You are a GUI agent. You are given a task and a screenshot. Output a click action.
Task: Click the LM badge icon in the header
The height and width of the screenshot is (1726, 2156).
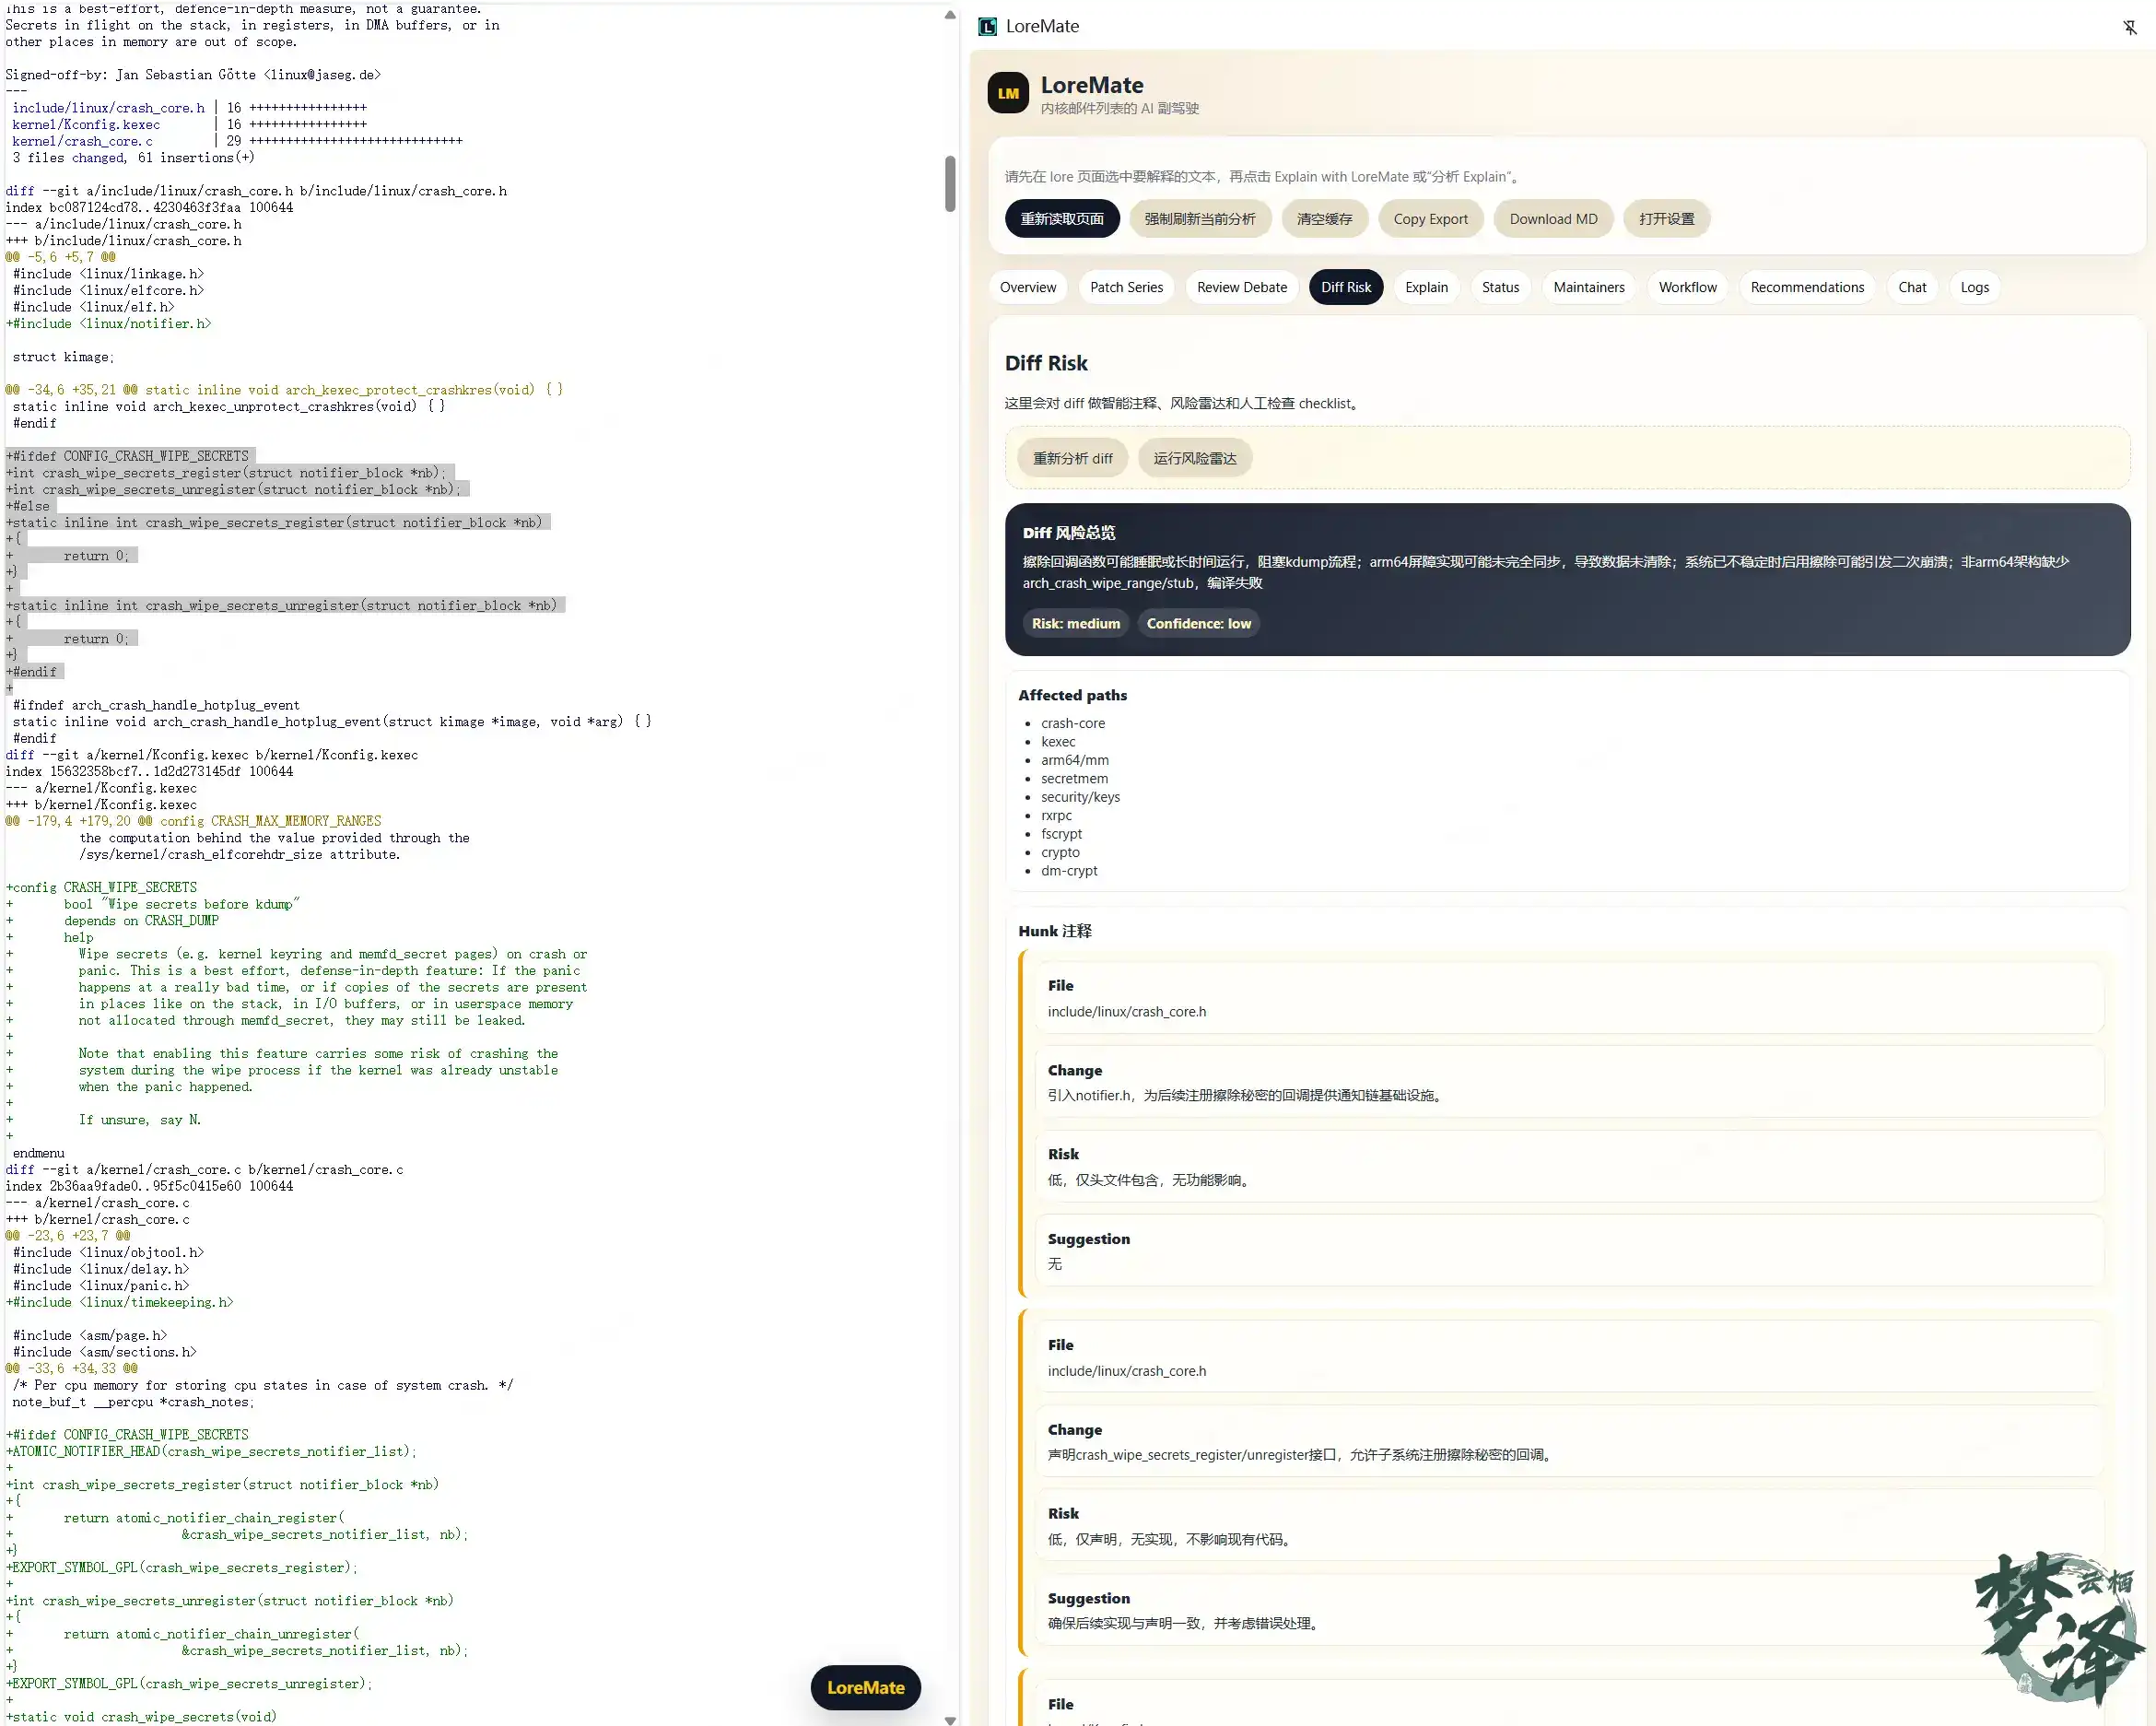[x=1008, y=93]
